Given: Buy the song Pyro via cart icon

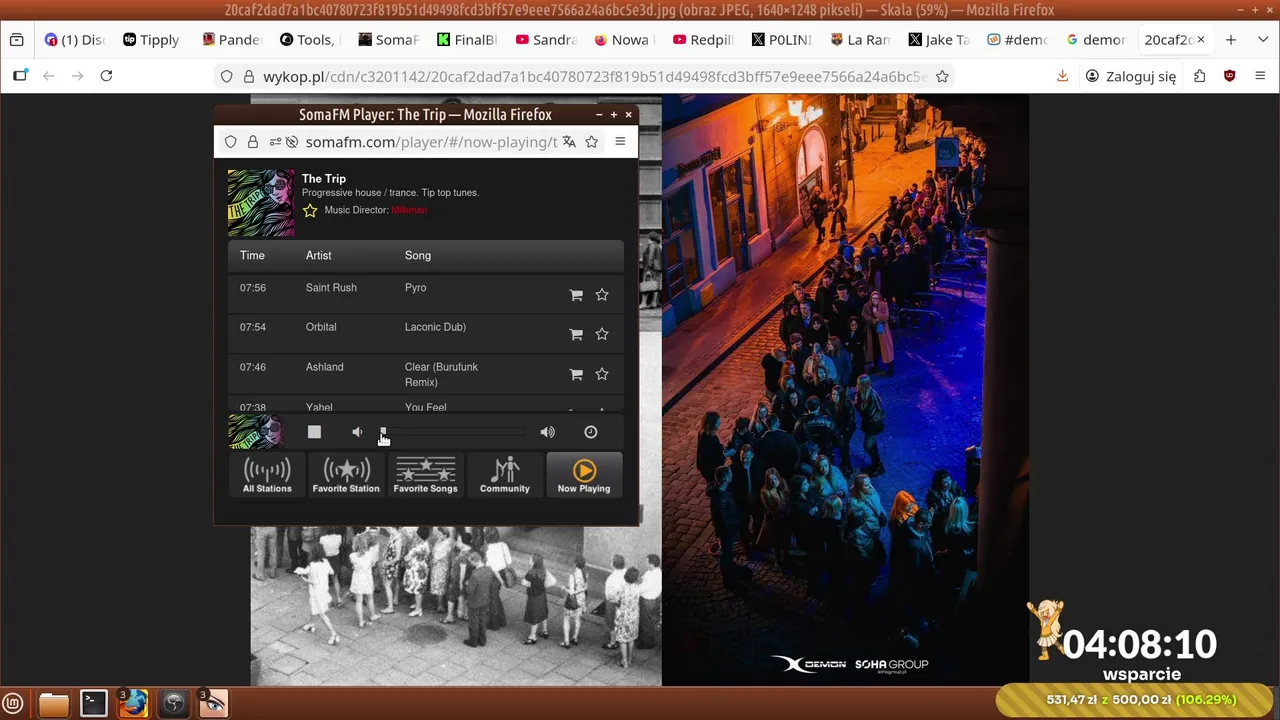Looking at the screenshot, I should click(x=576, y=295).
